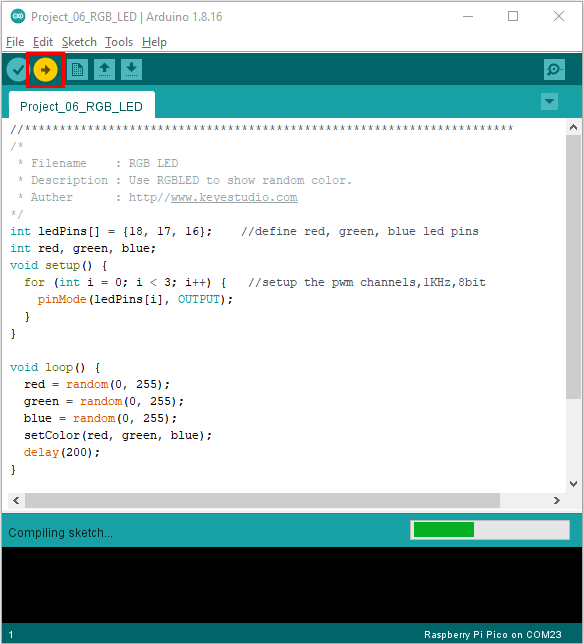The height and width of the screenshot is (644, 584).
Task: Open the Sketch menu
Action: pos(79,42)
